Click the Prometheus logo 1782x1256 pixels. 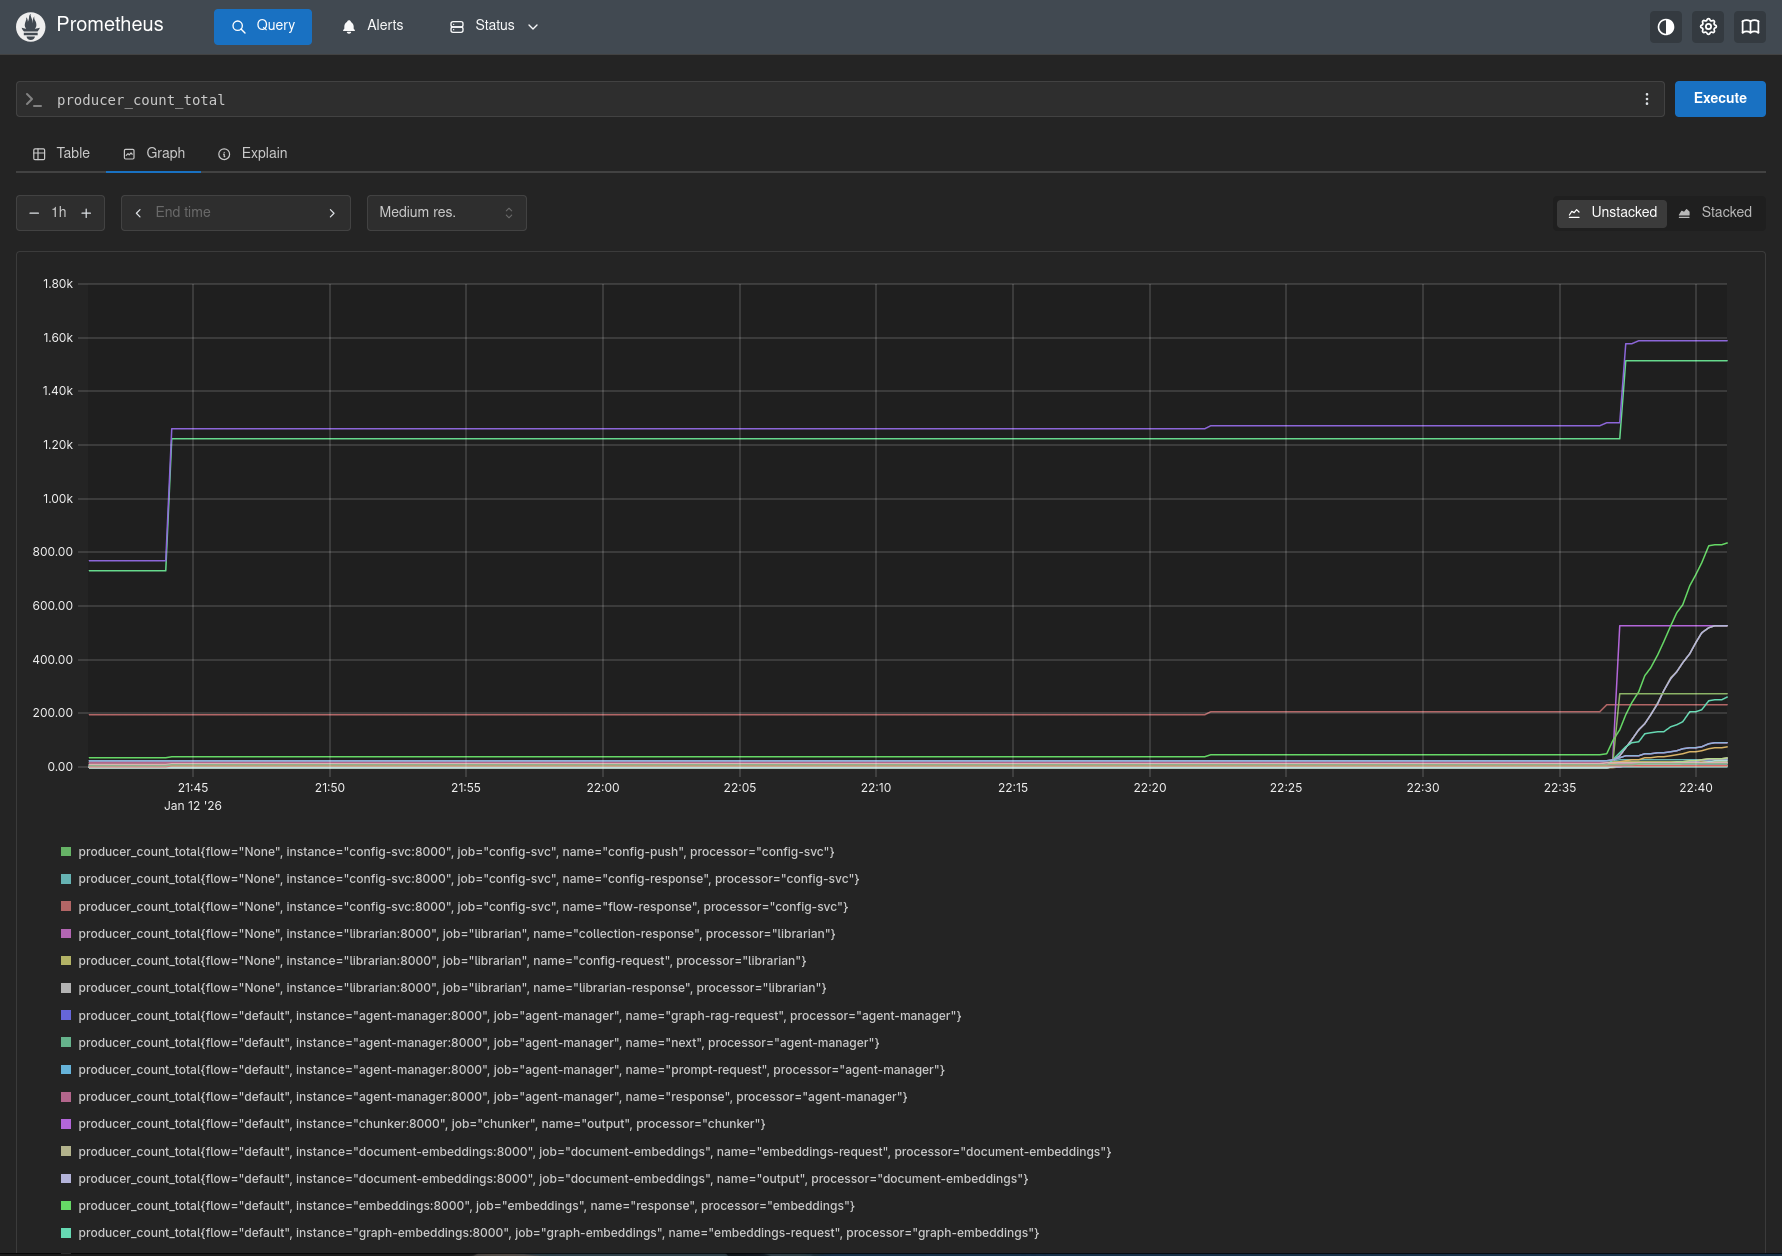pos(30,26)
